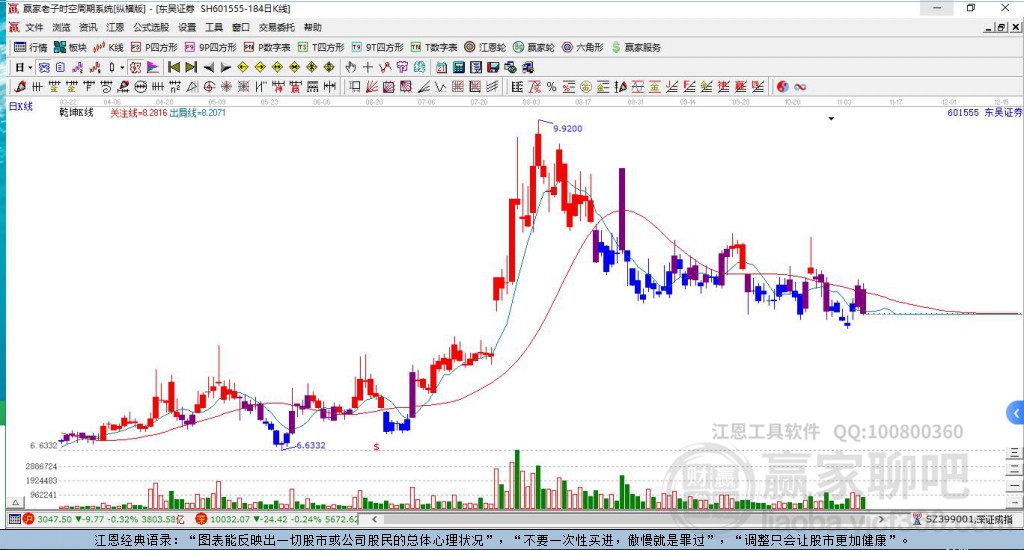Click the 乾坤K线 indicator label
This screenshot has width=1024, height=550.
point(76,112)
